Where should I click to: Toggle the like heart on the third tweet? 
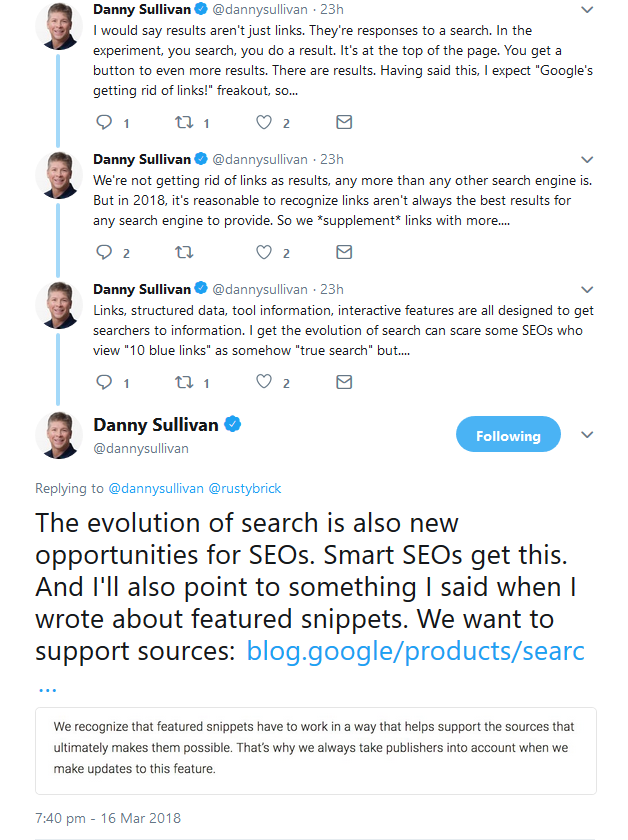[263, 382]
